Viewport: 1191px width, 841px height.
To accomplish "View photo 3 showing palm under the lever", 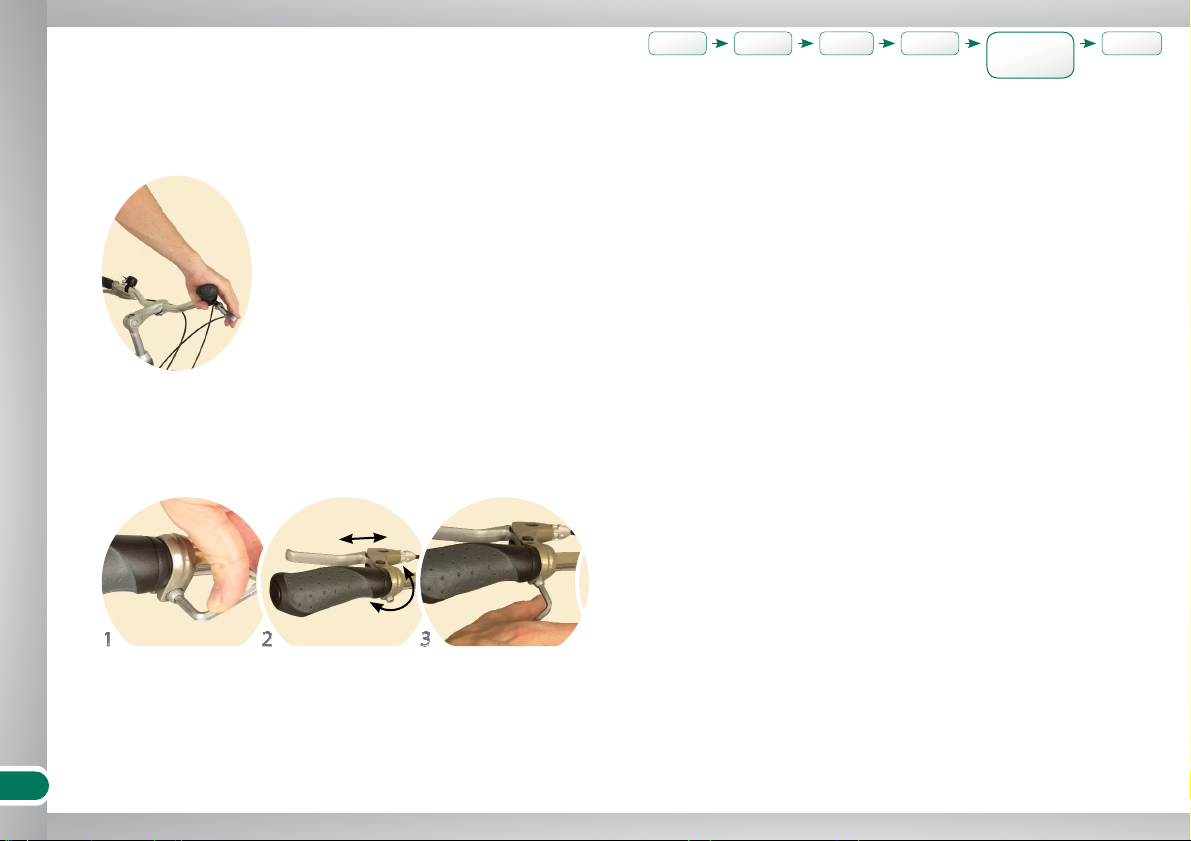I will click(503, 571).
